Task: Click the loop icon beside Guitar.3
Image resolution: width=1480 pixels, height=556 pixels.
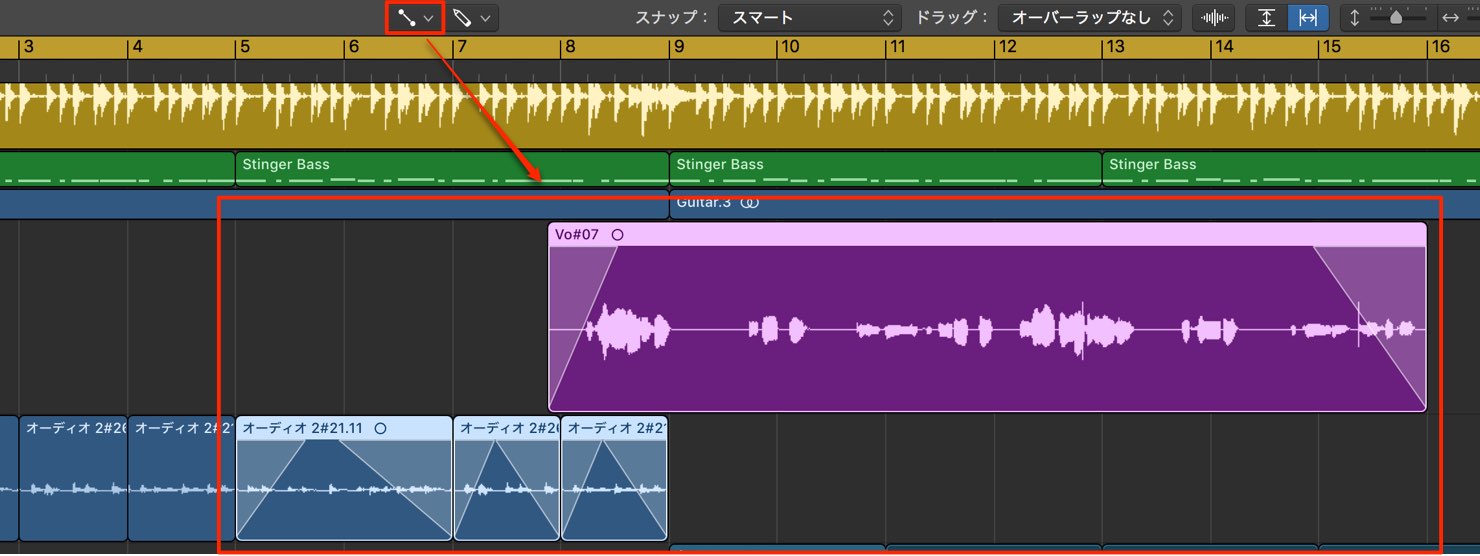Action: pyautogui.click(x=750, y=202)
